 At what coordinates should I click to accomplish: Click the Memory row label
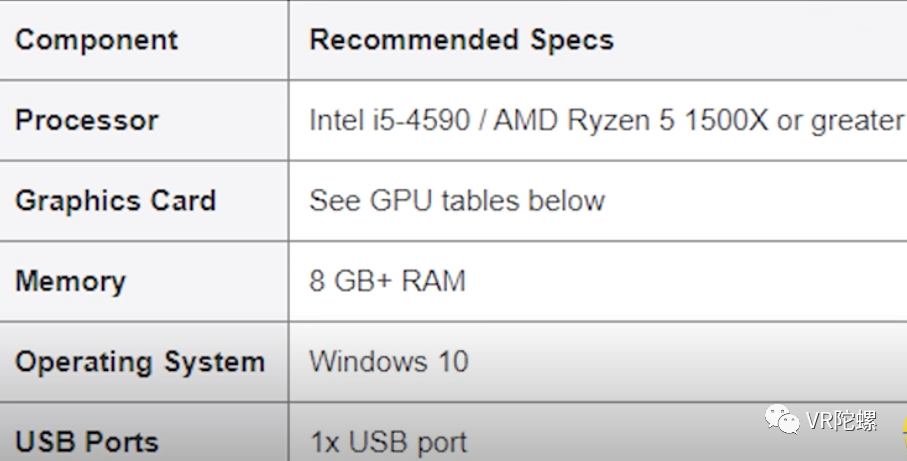(x=71, y=282)
